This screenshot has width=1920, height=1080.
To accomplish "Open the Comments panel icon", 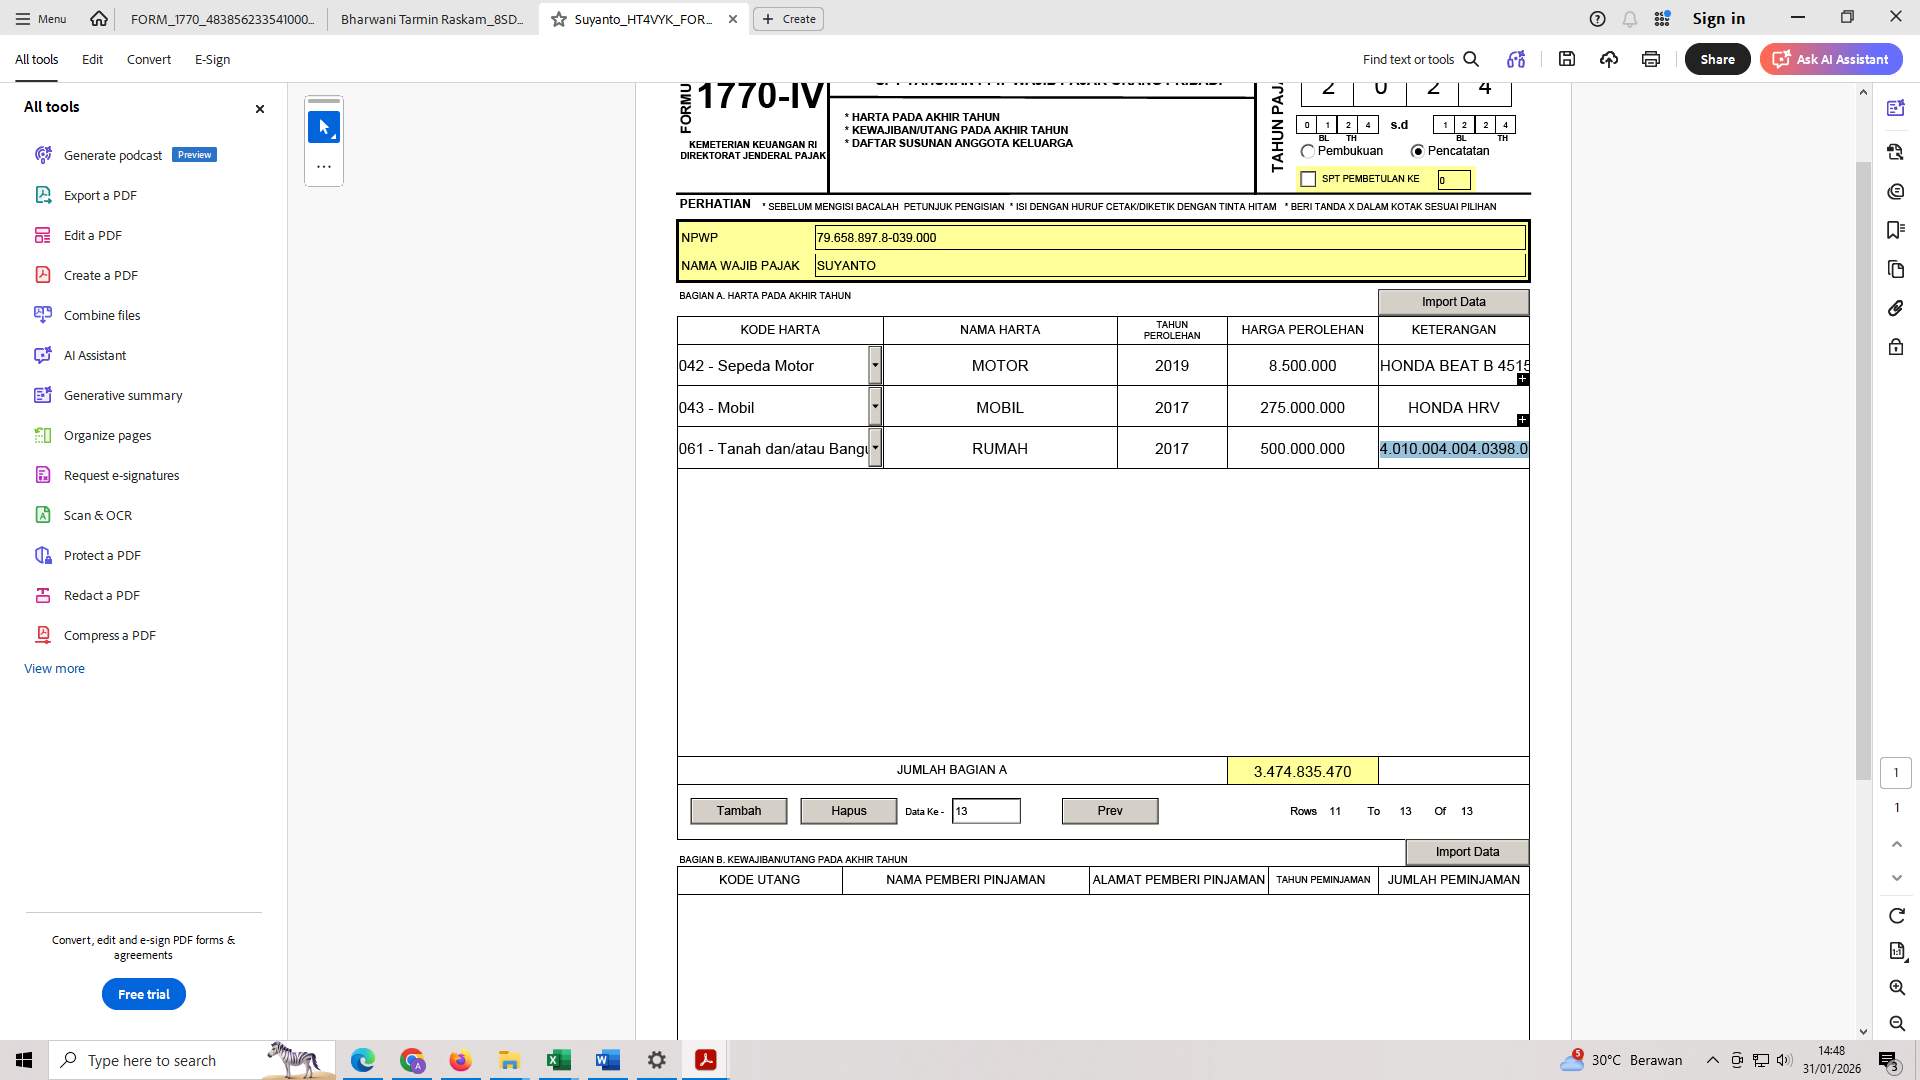I will (1896, 191).
